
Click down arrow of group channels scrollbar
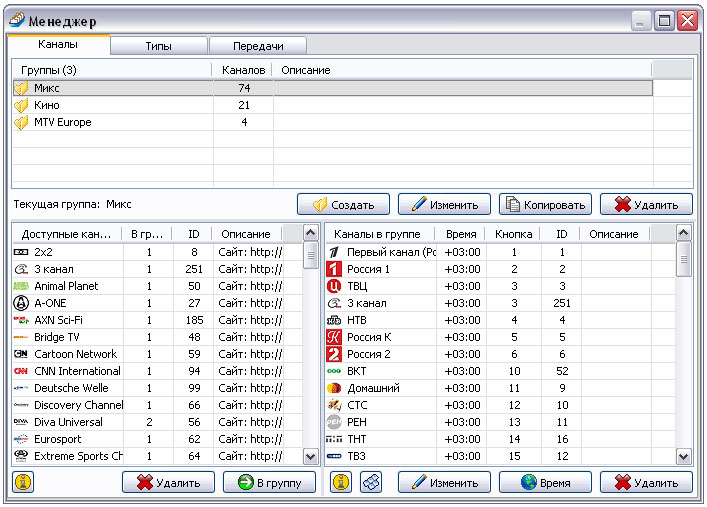(684, 456)
